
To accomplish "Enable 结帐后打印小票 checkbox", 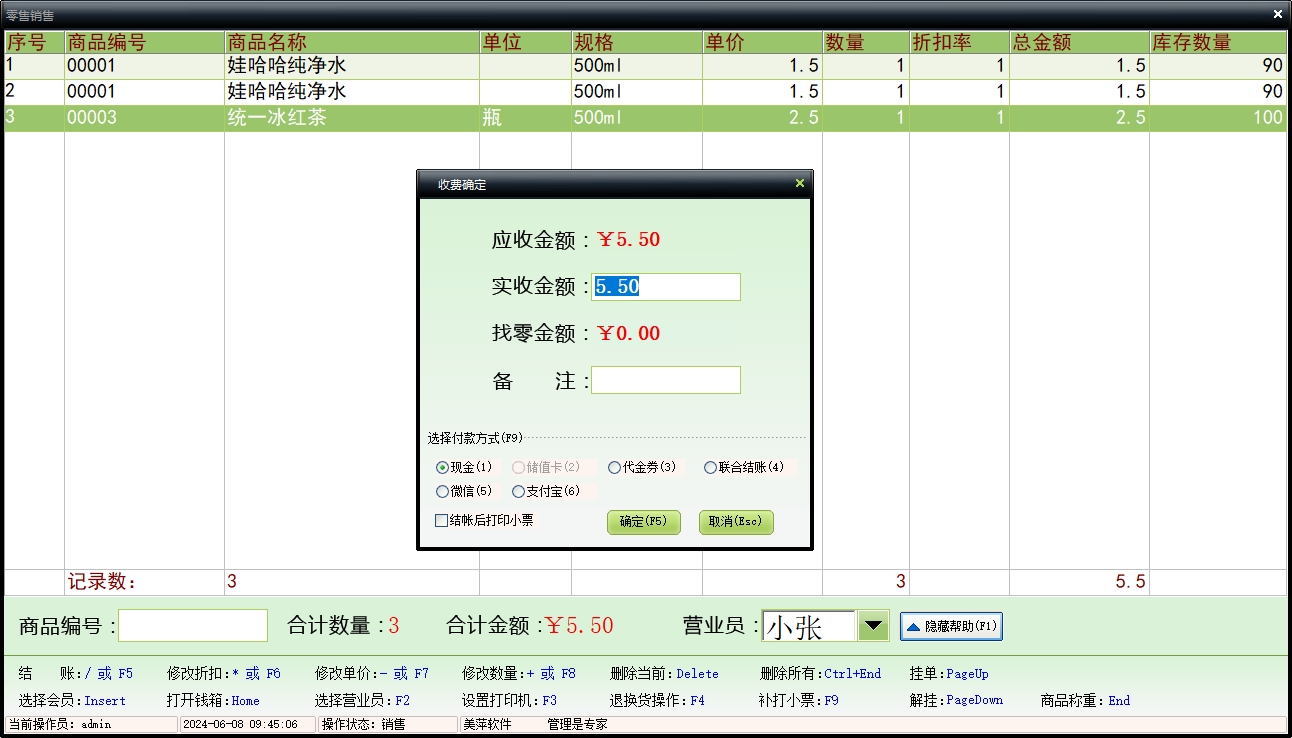I will pyautogui.click(x=441, y=520).
